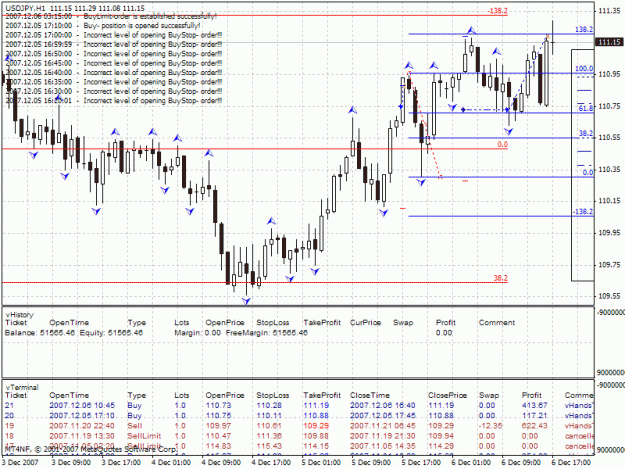The image size is (625, 469).
Task: Click the vTerminal panel title
Action: coord(22,387)
